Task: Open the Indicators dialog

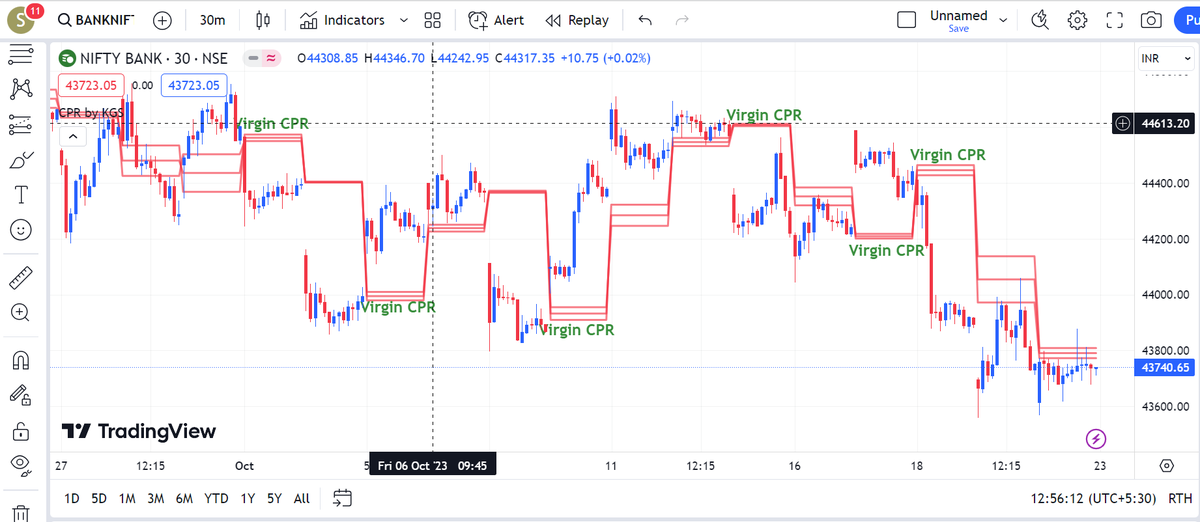Action: [x=342, y=20]
